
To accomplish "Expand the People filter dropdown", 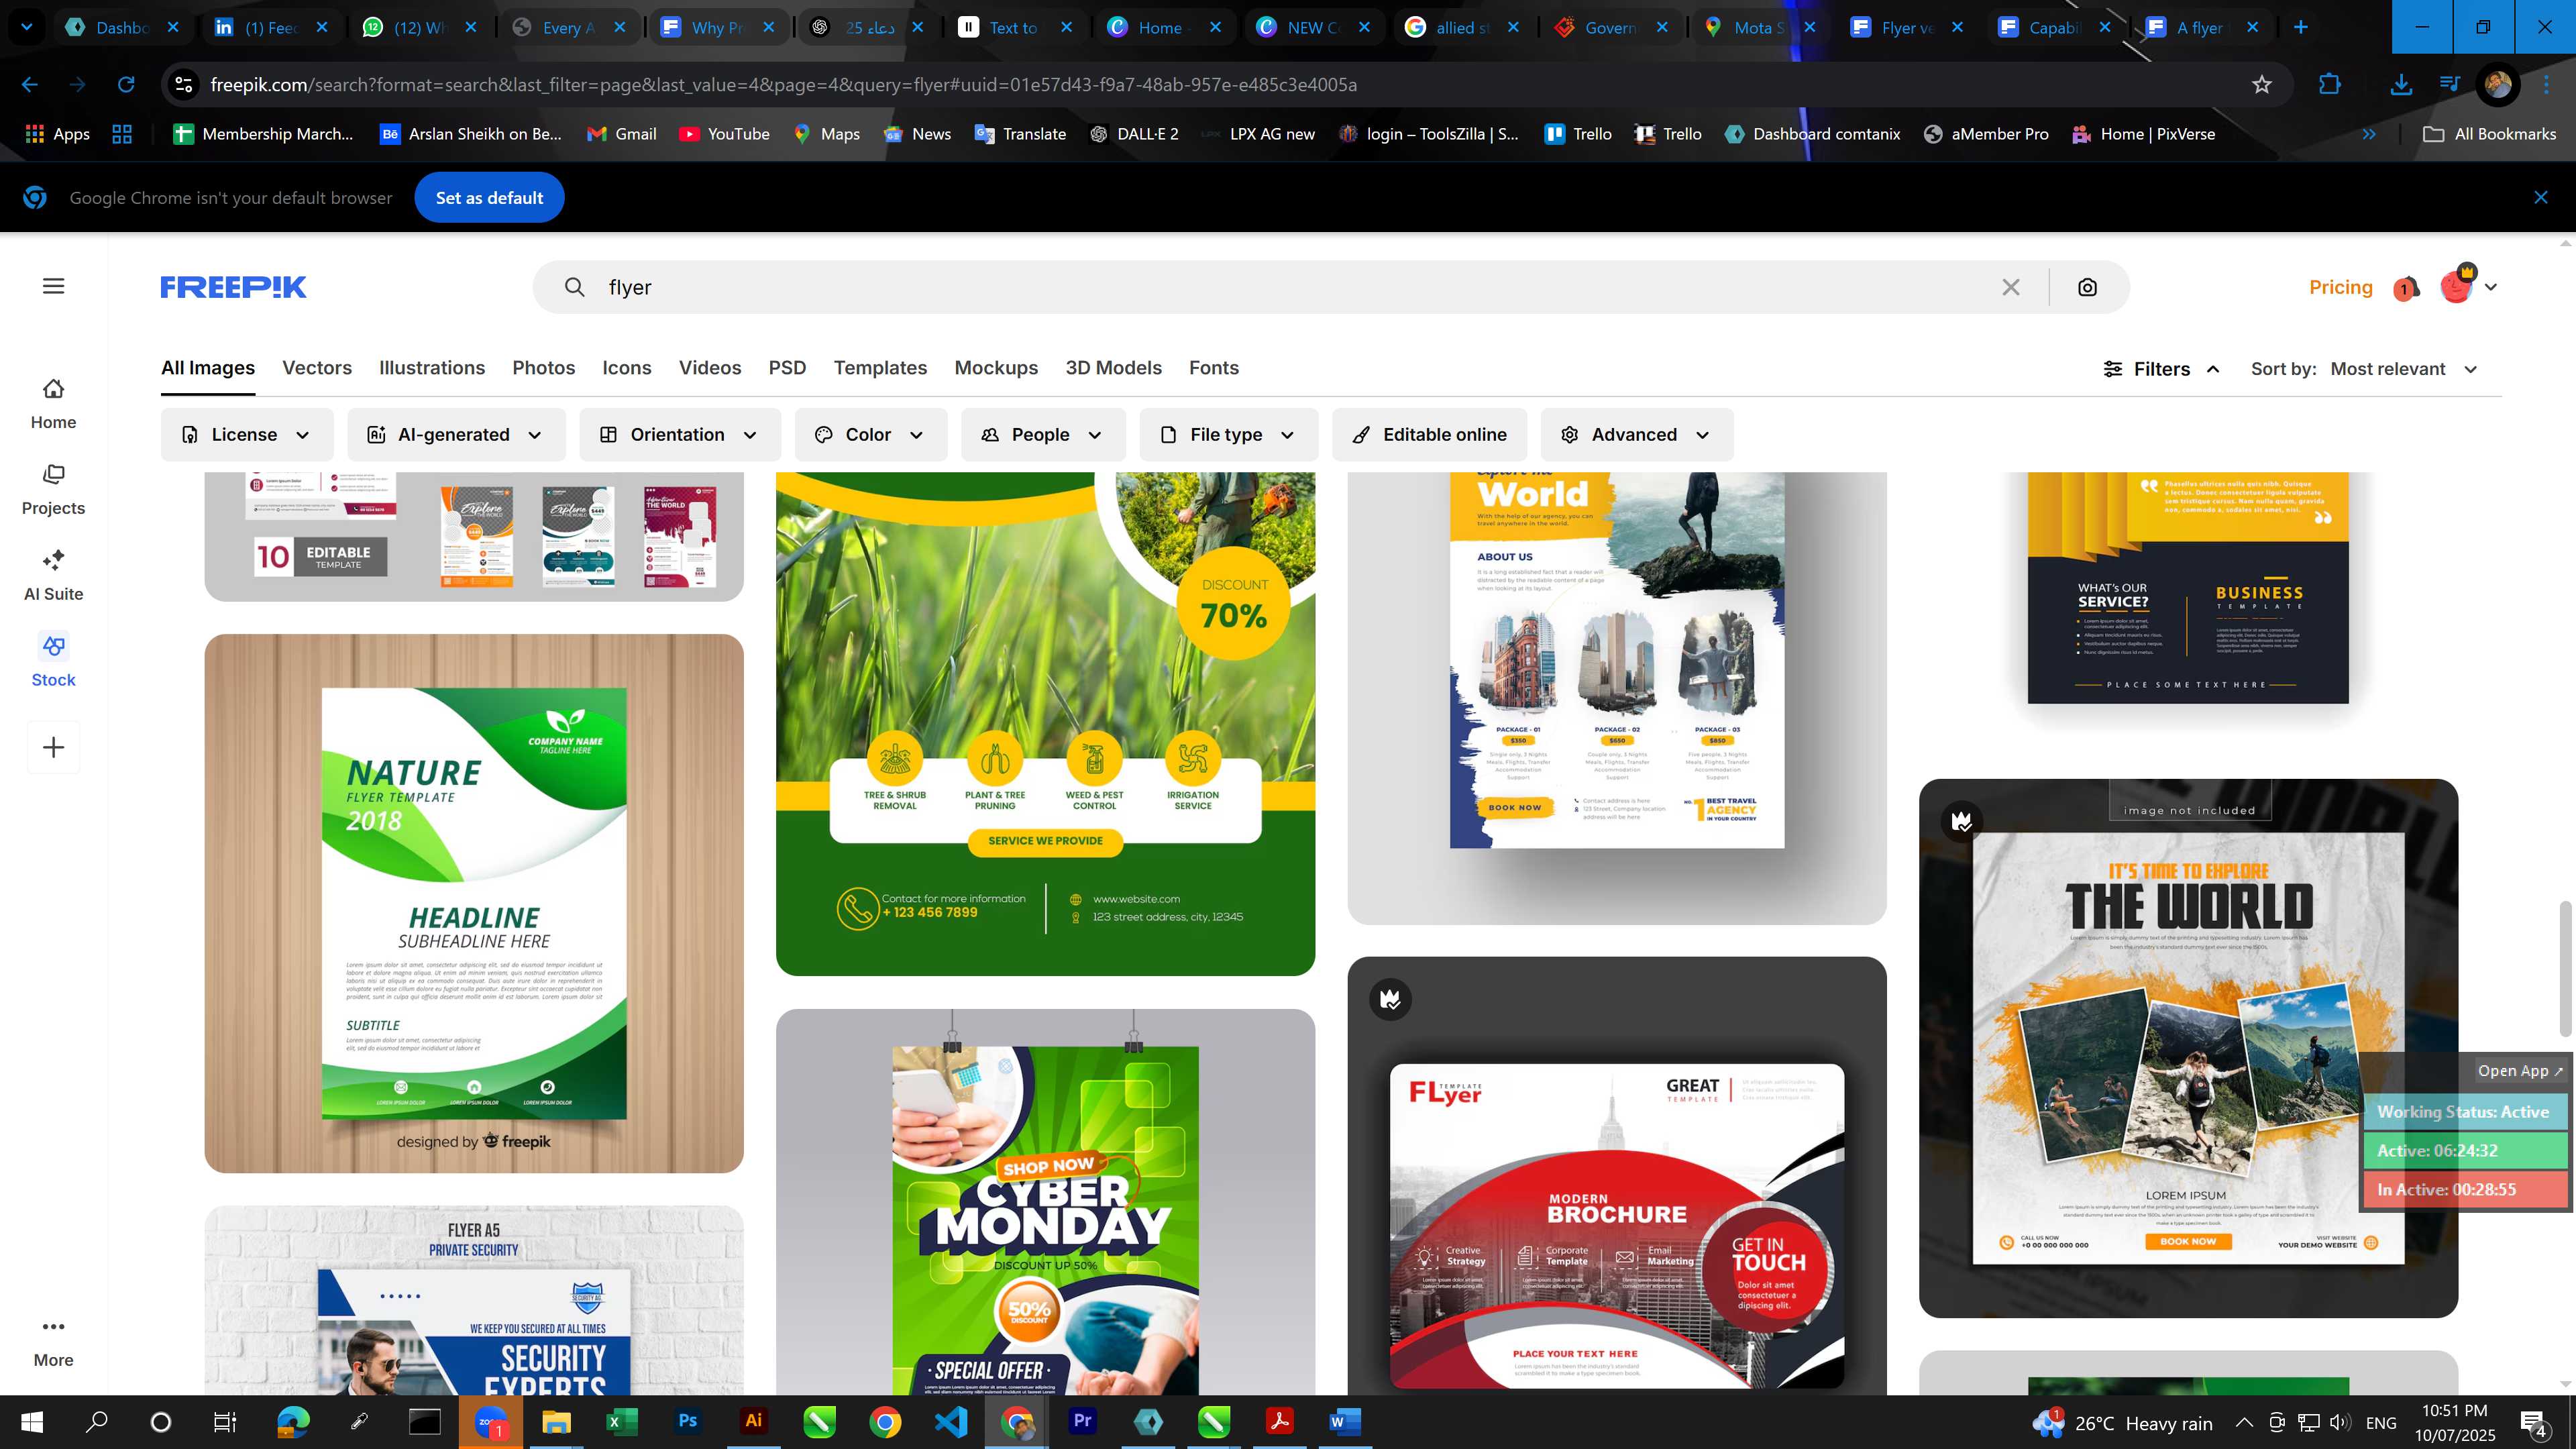I will pyautogui.click(x=1043, y=435).
